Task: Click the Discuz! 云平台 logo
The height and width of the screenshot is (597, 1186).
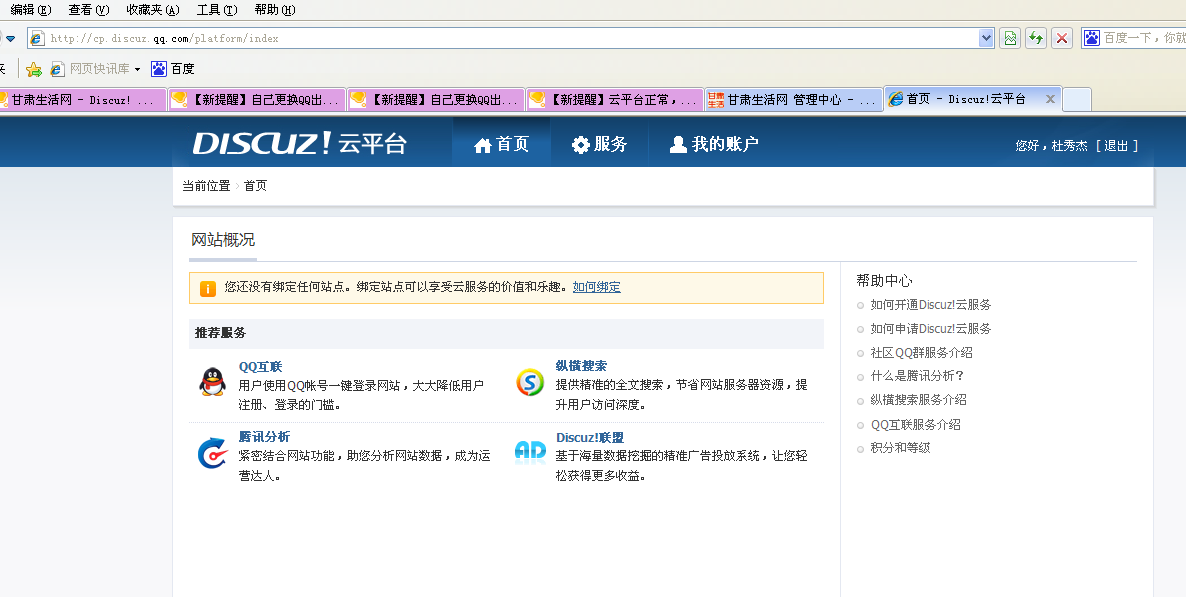Action: pyautogui.click(x=300, y=143)
